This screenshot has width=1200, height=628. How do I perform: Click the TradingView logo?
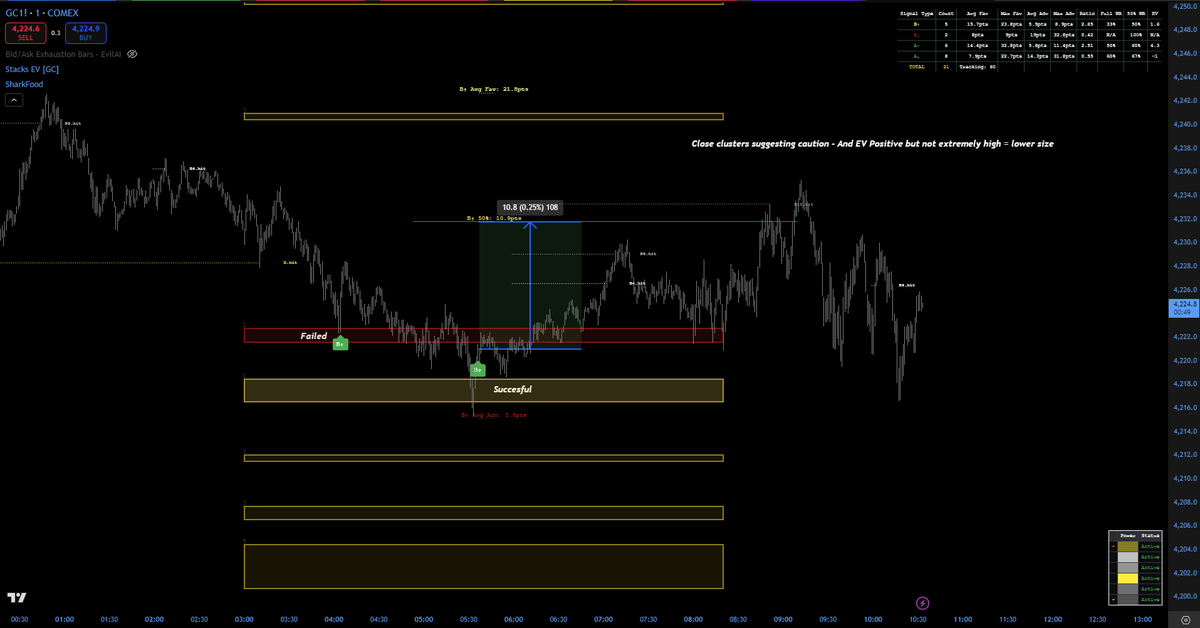click(x=16, y=598)
